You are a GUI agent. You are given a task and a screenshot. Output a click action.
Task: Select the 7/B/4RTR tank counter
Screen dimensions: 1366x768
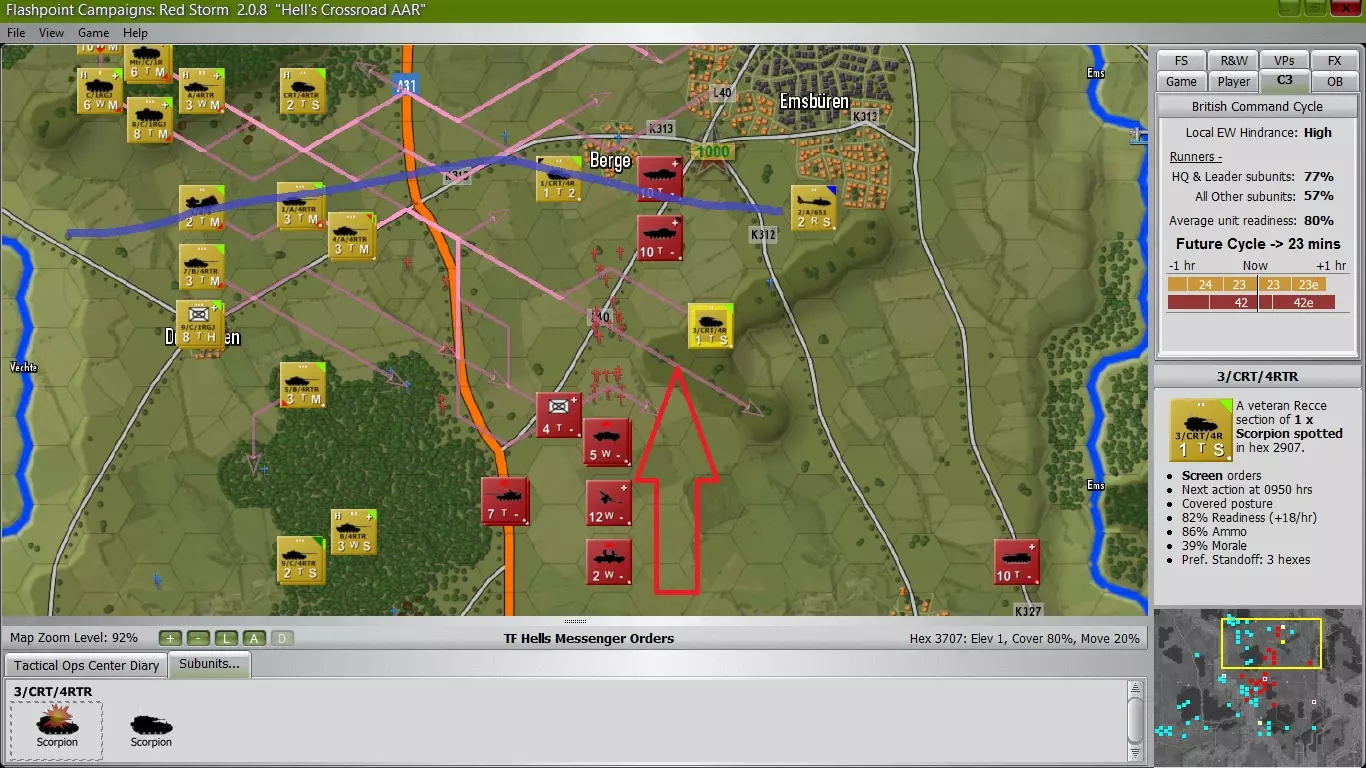point(201,265)
